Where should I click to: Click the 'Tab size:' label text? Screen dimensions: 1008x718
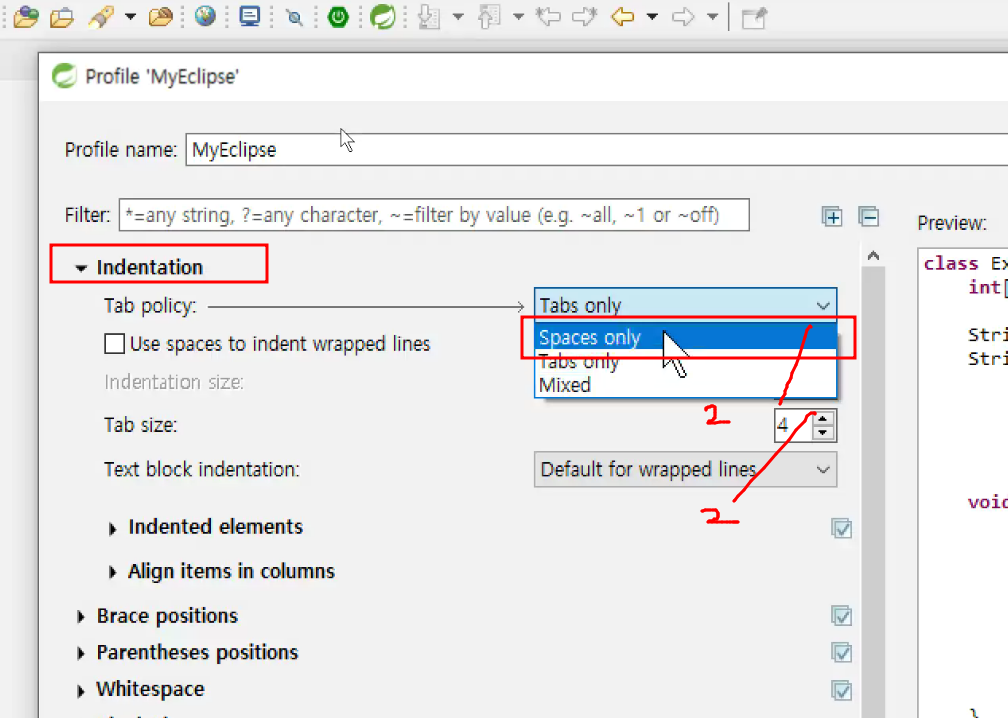tap(140, 425)
